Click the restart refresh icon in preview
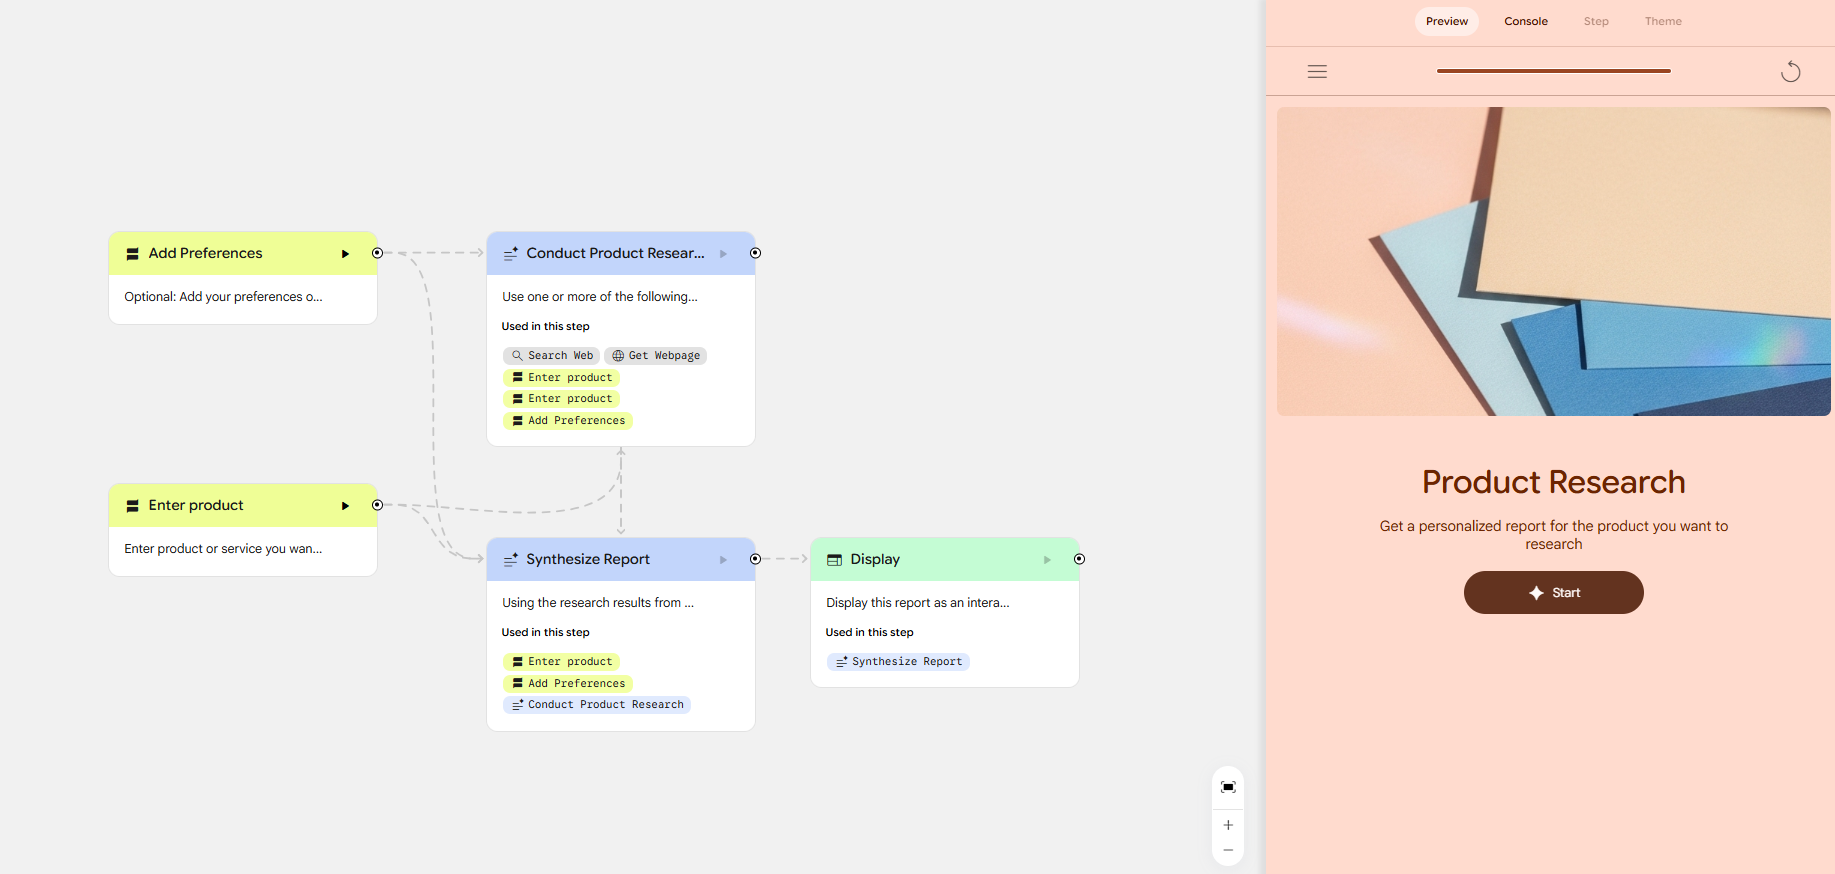Screen dimensions: 1835x874 click(x=1790, y=72)
